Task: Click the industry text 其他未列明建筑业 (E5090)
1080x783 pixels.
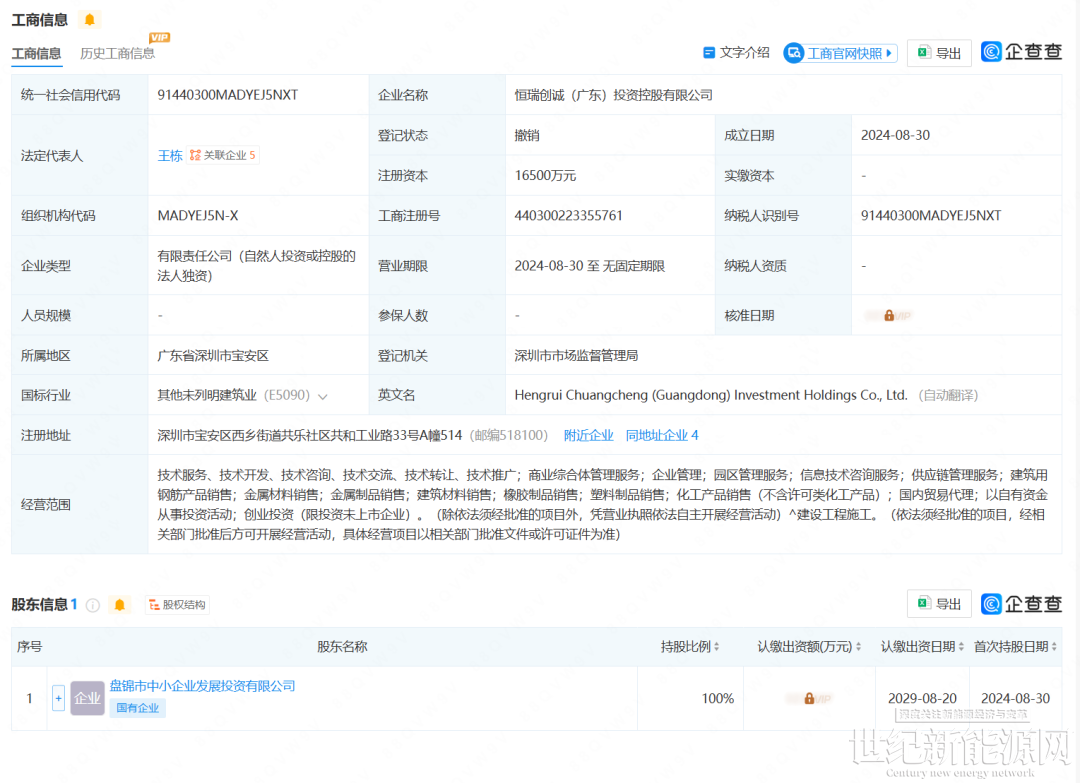Action: click(233, 395)
